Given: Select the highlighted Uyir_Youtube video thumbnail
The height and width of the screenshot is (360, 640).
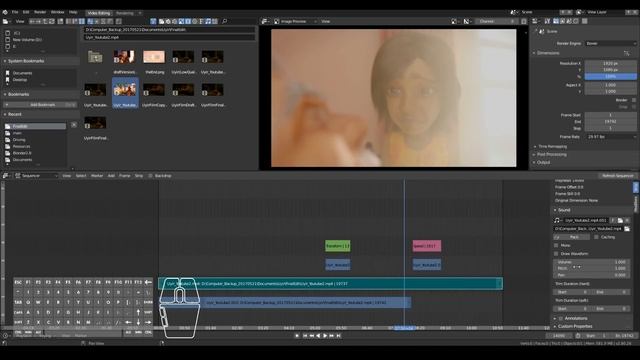Looking at the screenshot, I should click(x=125, y=93).
